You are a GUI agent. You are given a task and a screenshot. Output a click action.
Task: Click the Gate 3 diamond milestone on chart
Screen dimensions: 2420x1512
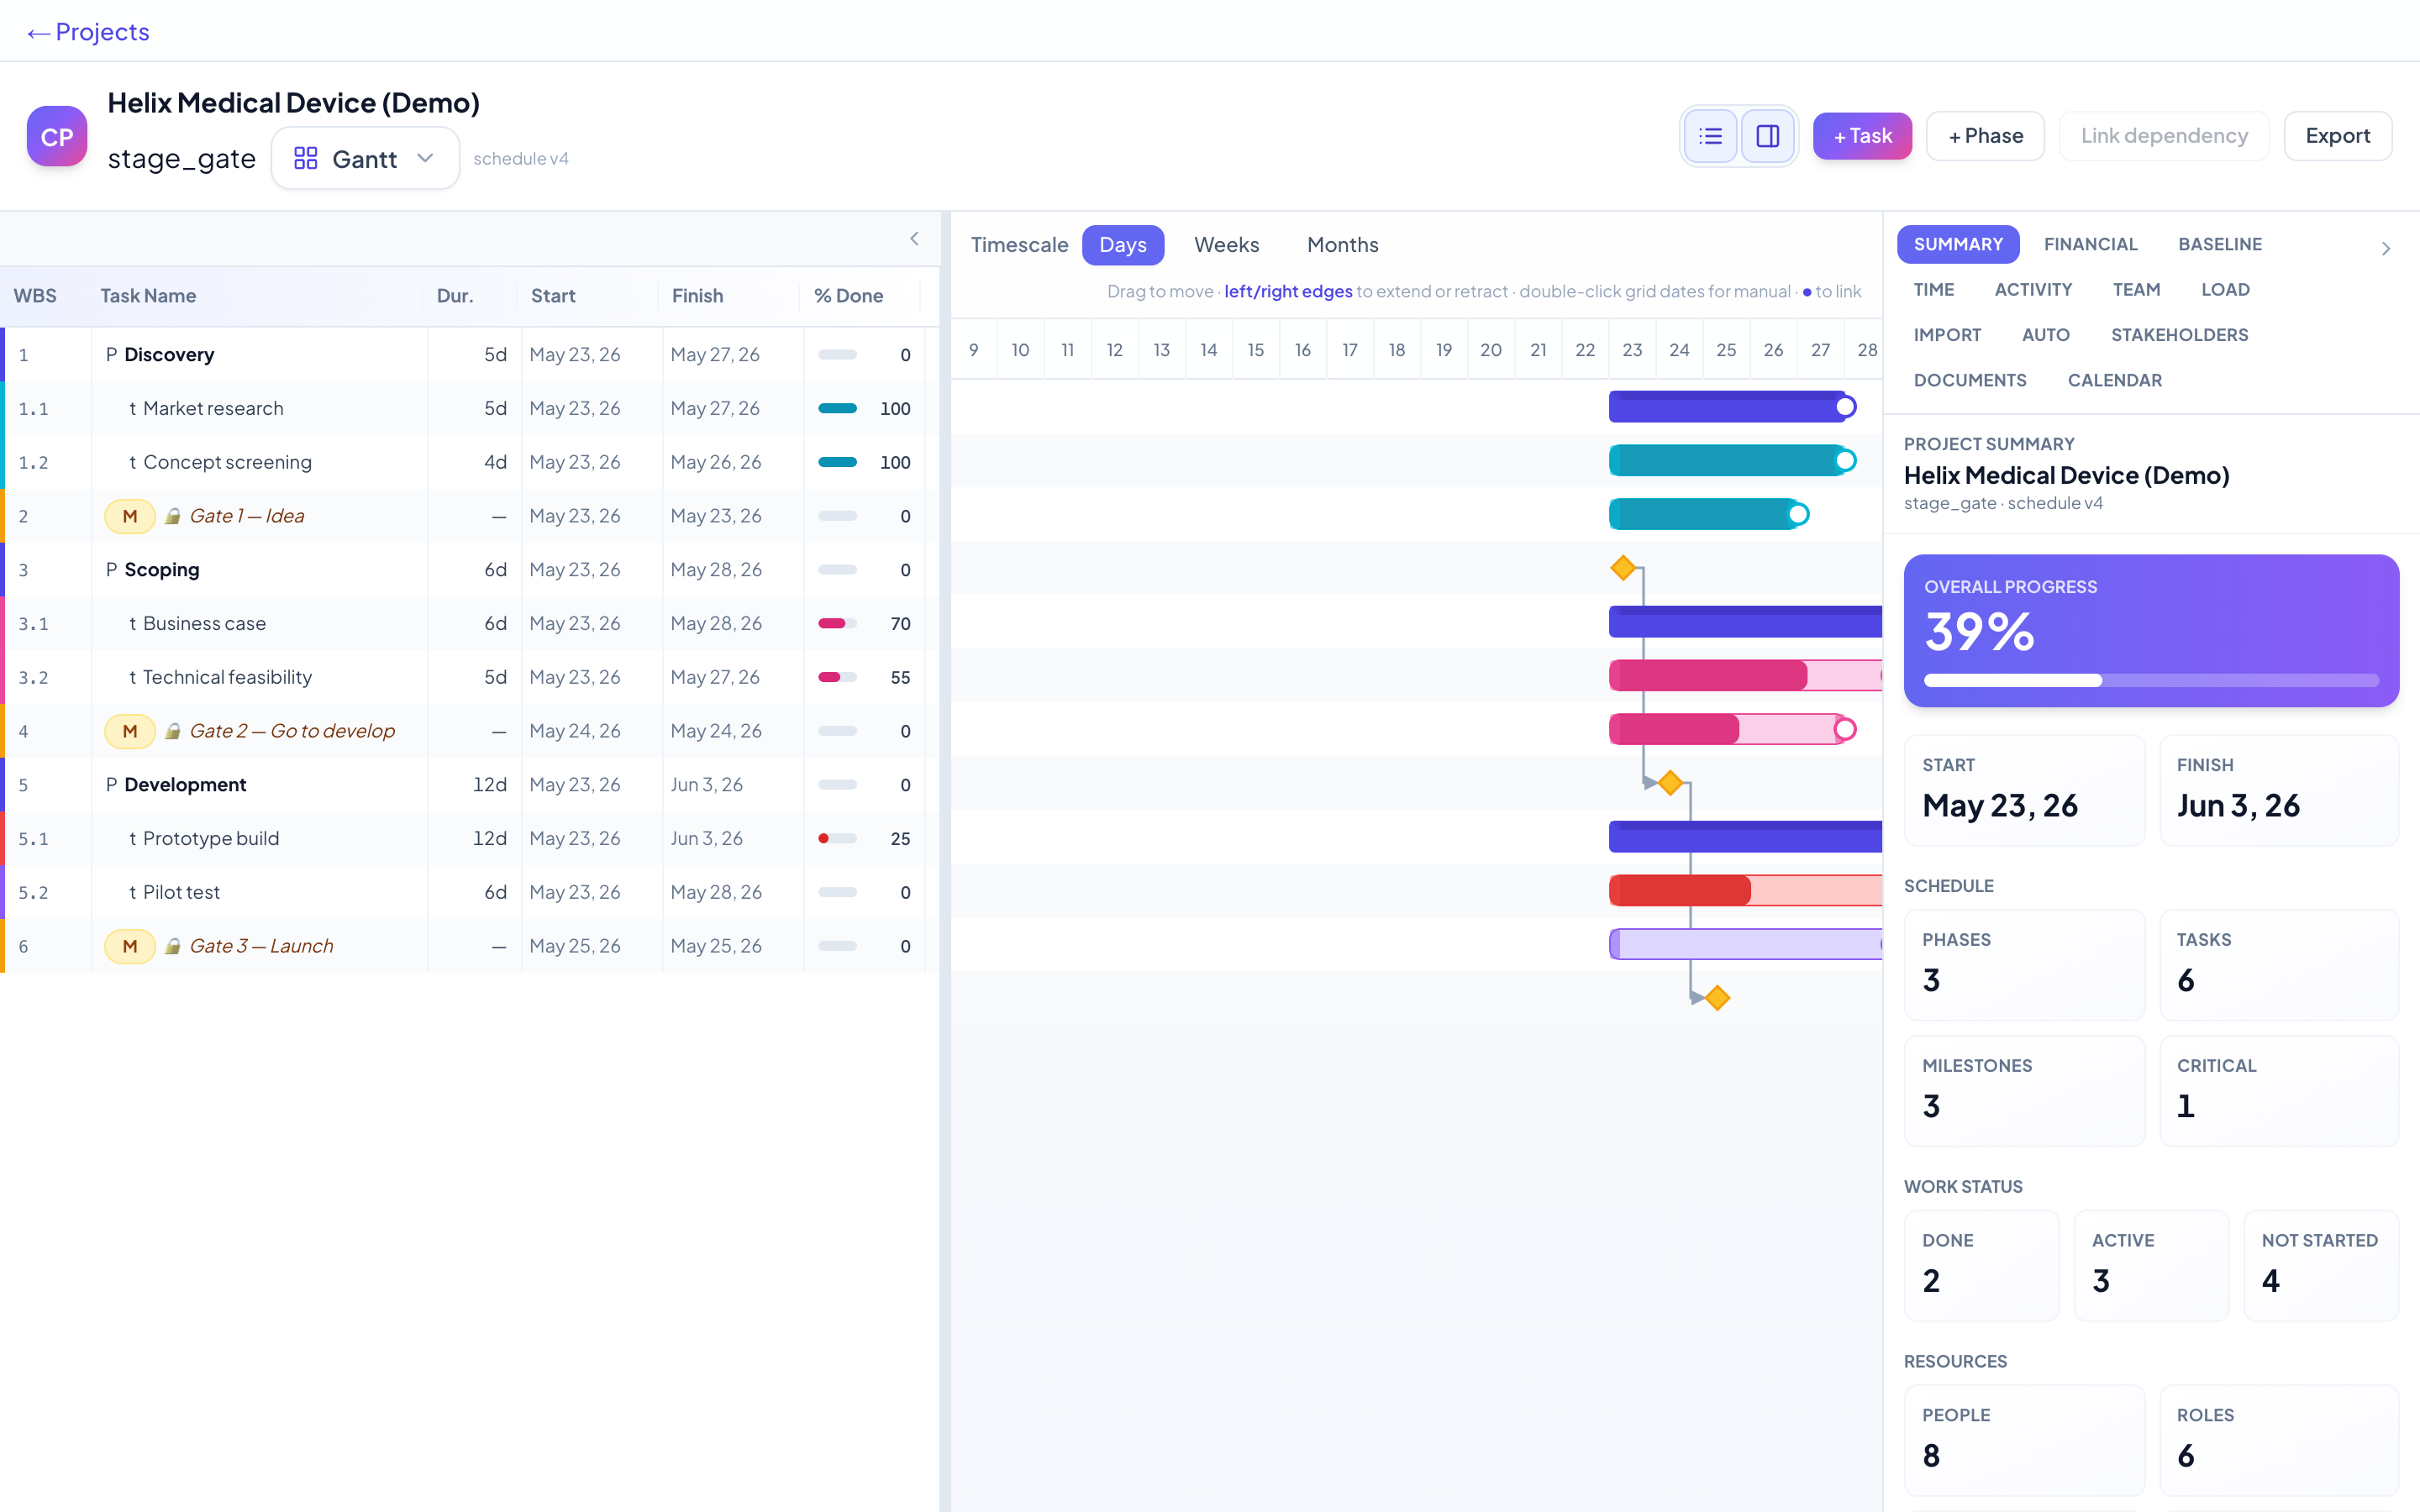coord(1717,998)
